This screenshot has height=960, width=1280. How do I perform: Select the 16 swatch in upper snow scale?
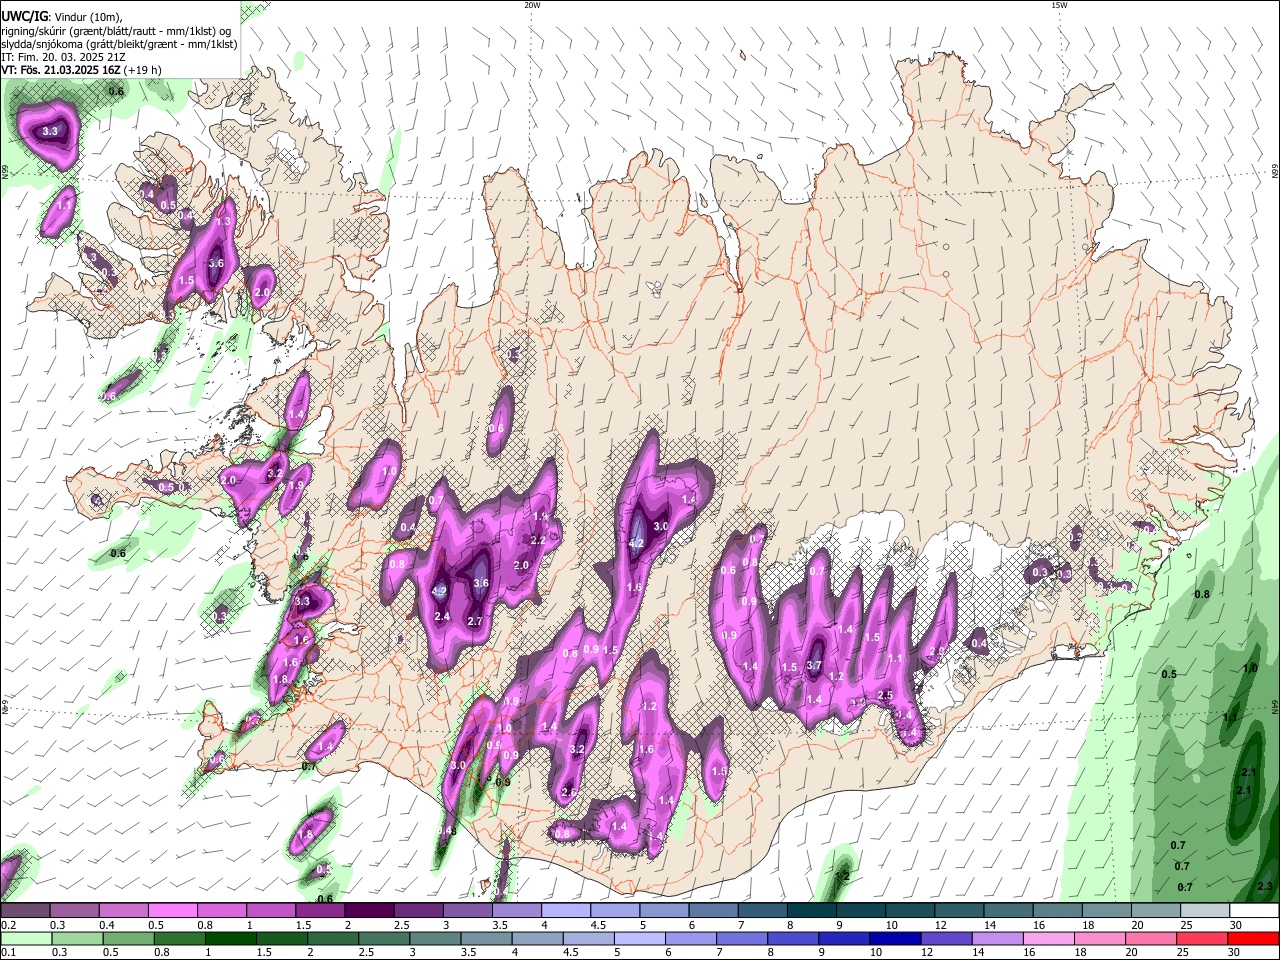[1056, 911]
